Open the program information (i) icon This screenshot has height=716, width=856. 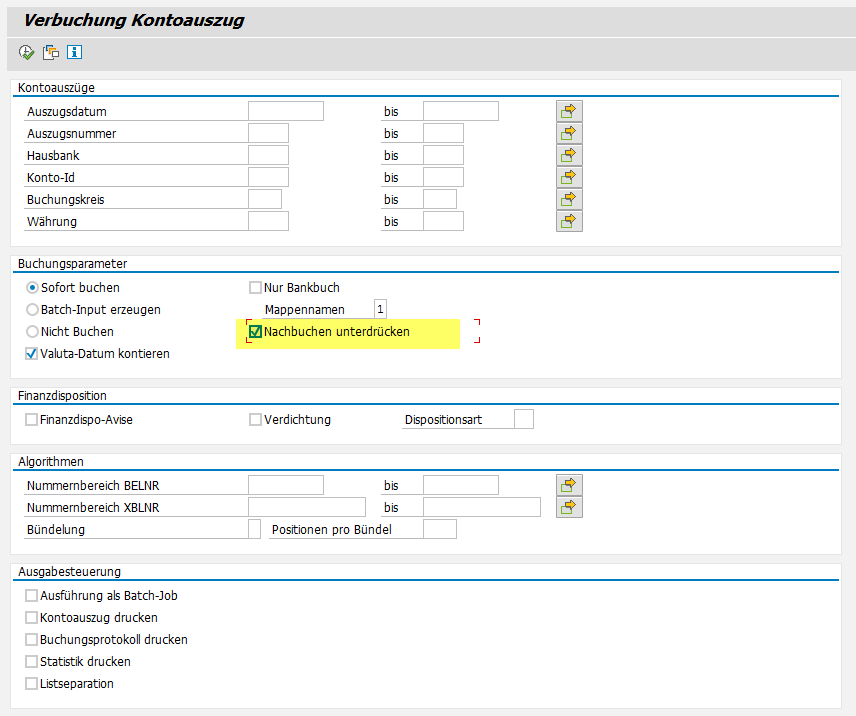(x=74, y=53)
